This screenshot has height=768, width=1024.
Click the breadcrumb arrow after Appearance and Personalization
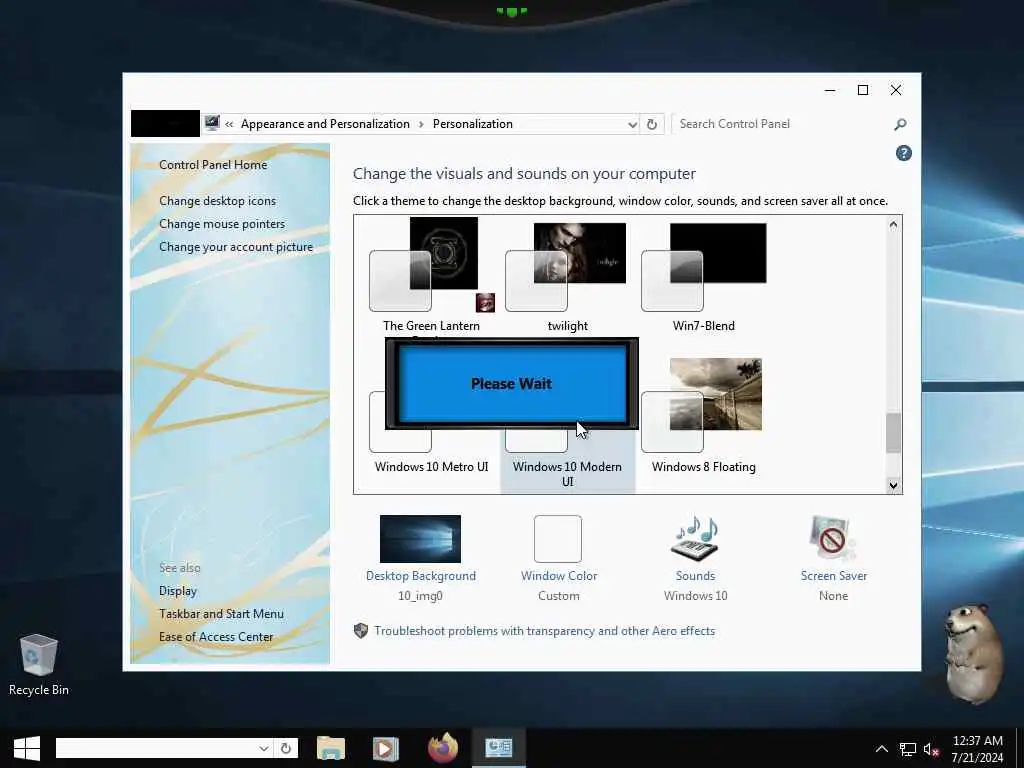(421, 124)
